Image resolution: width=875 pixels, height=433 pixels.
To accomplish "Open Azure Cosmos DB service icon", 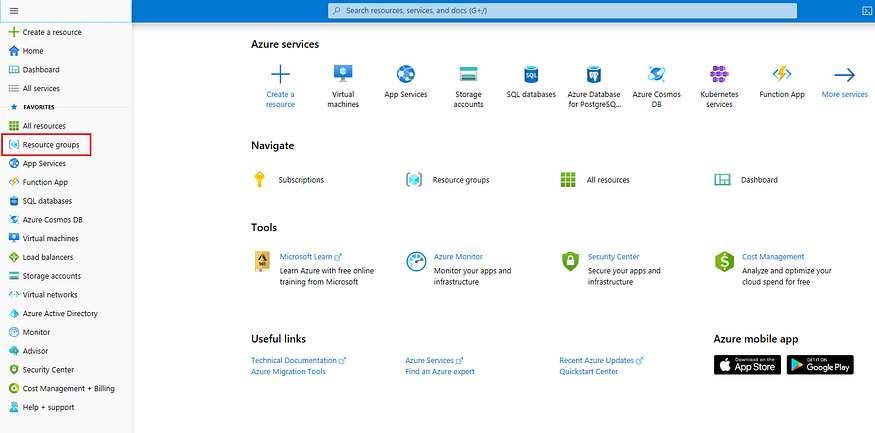I will [x=656, y=75].
